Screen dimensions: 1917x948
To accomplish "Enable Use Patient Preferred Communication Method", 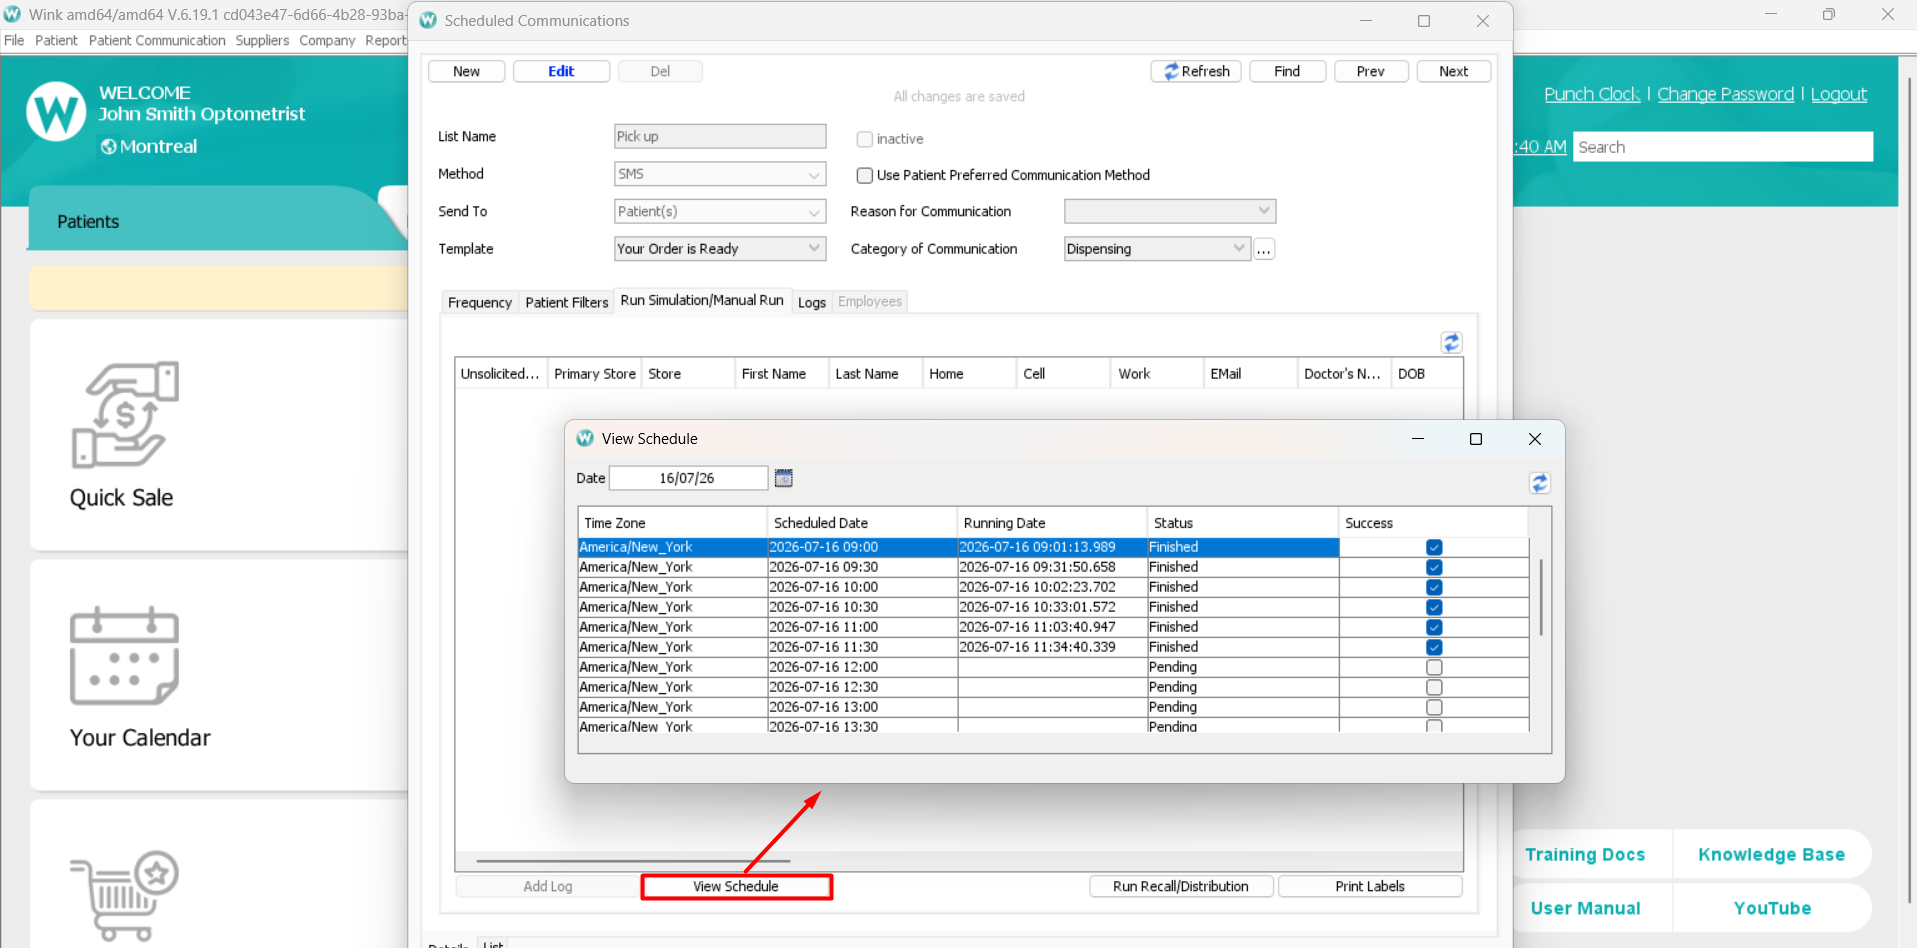I will point(865,175).
